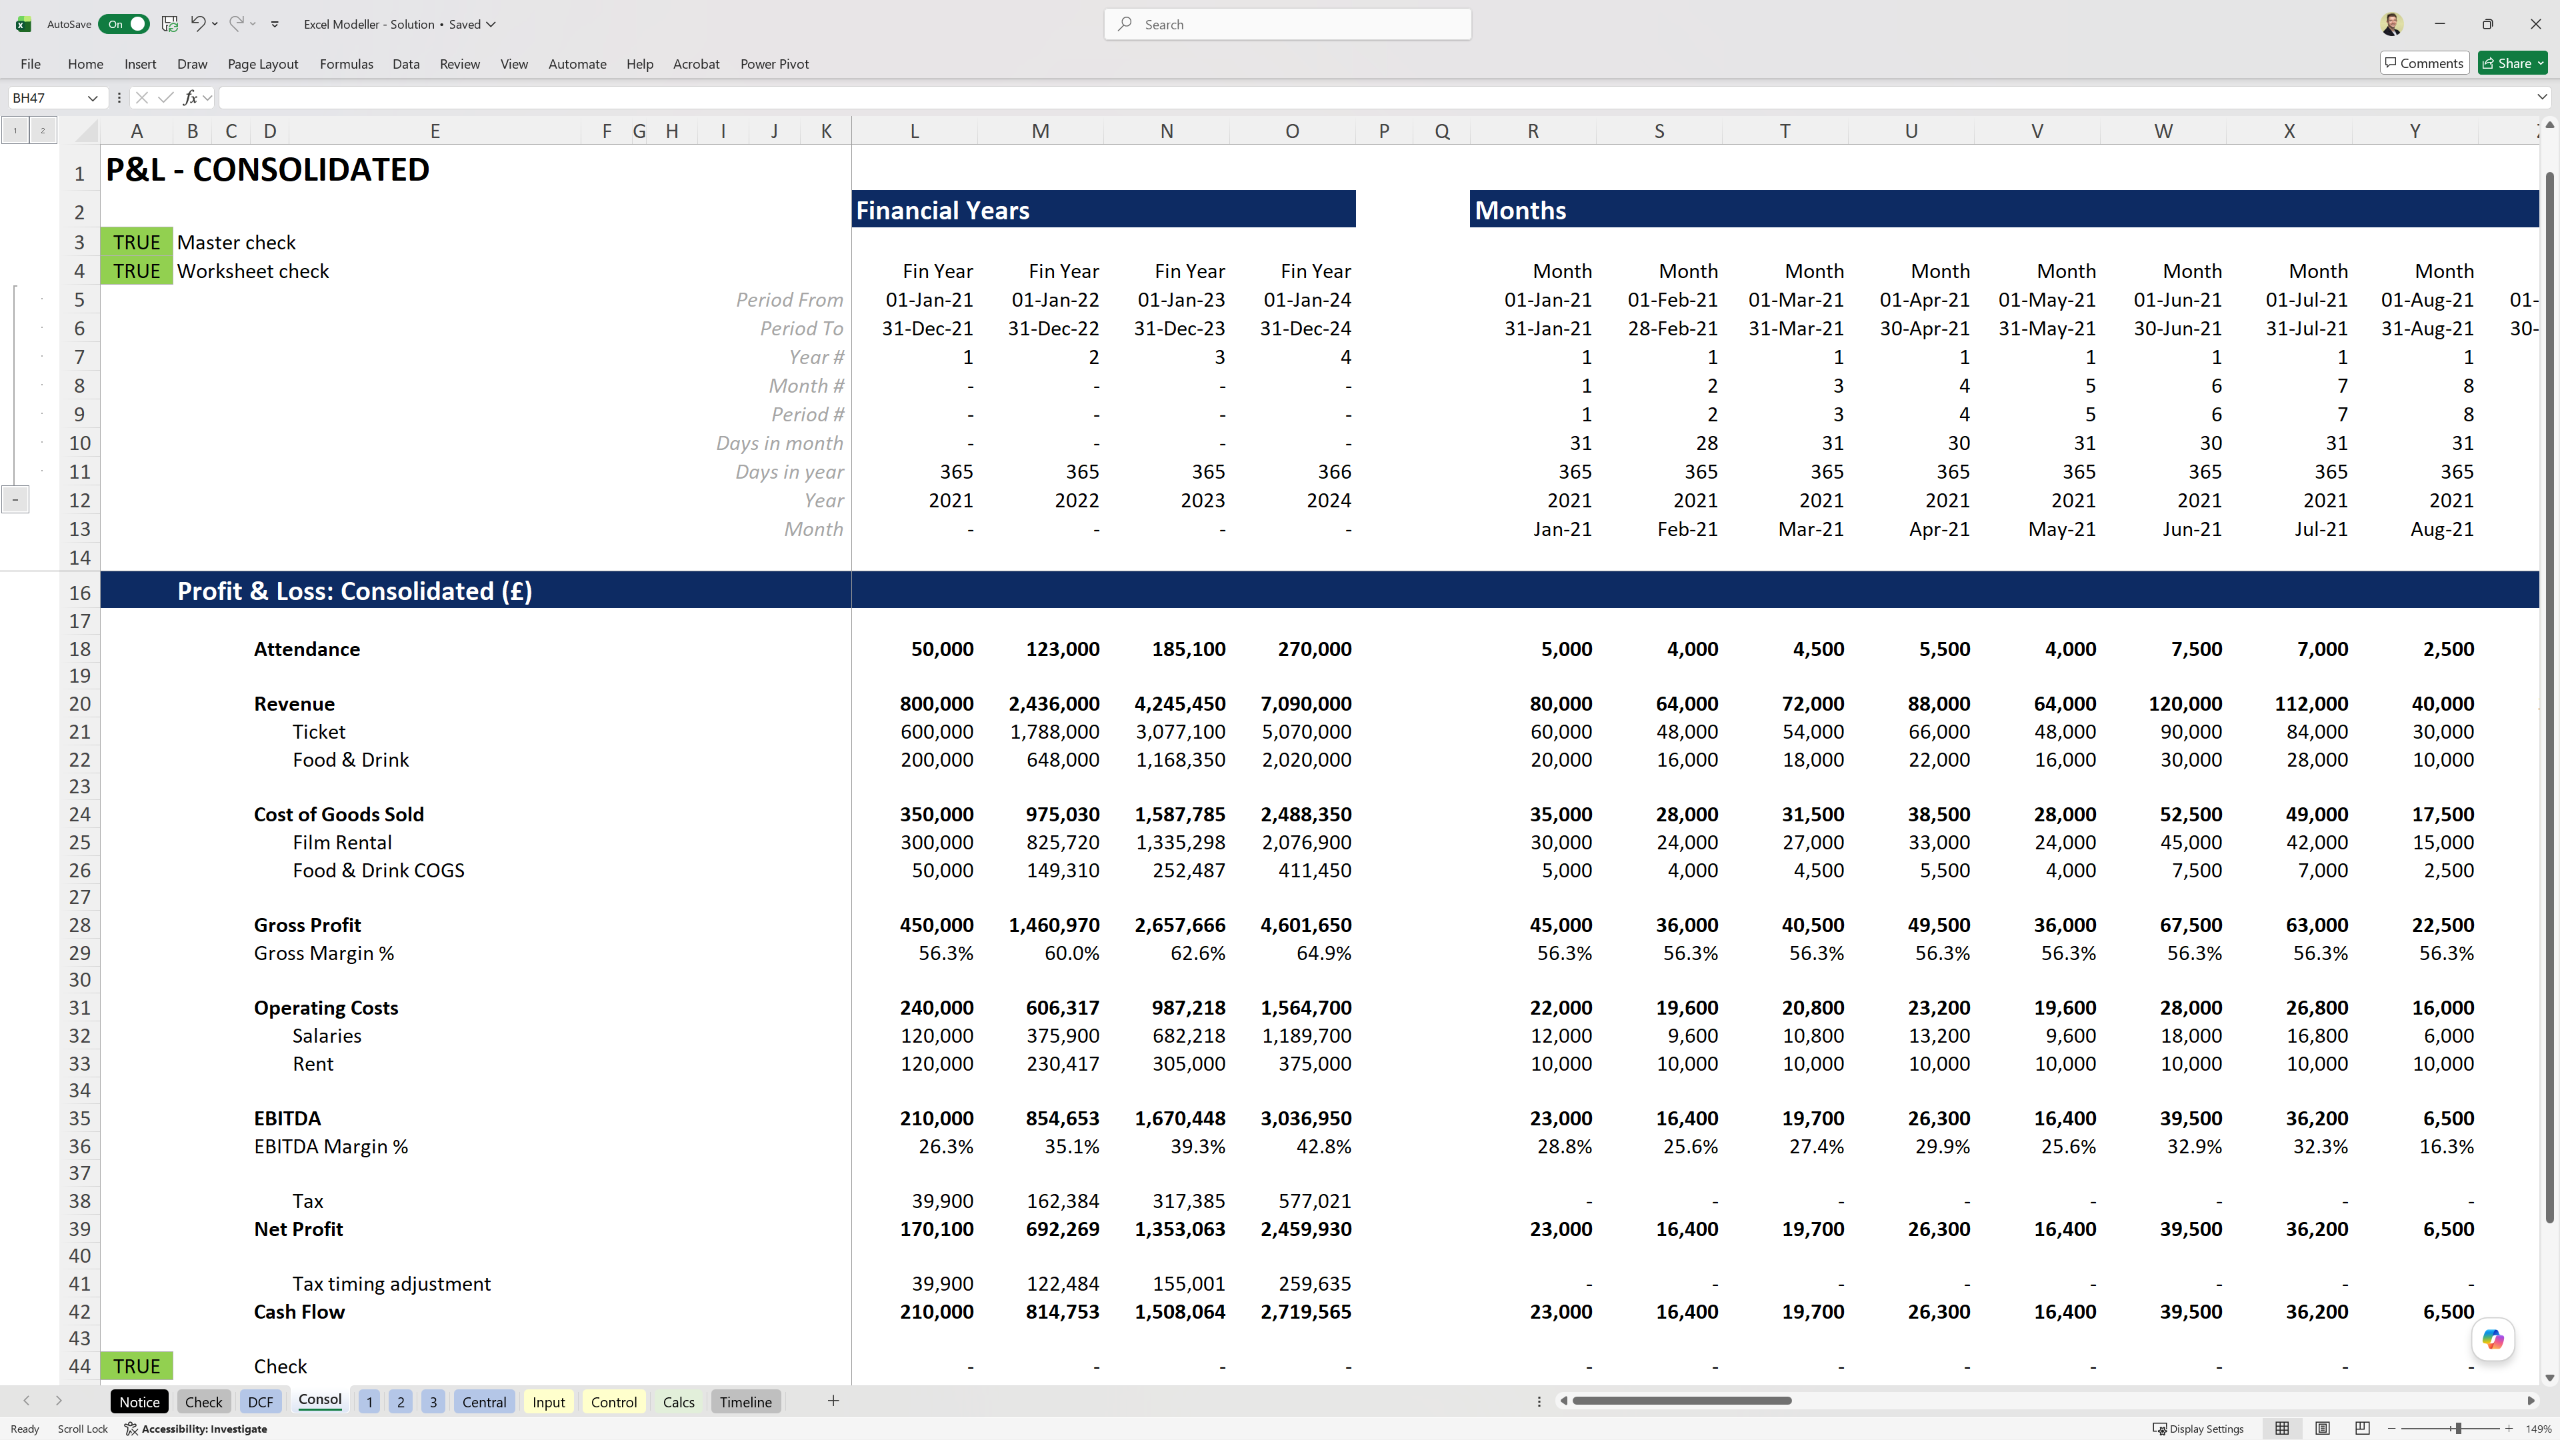Open the Insert ribbon tab
The height and width of the screenshot is (1440, 2560).
pos(140,64)
